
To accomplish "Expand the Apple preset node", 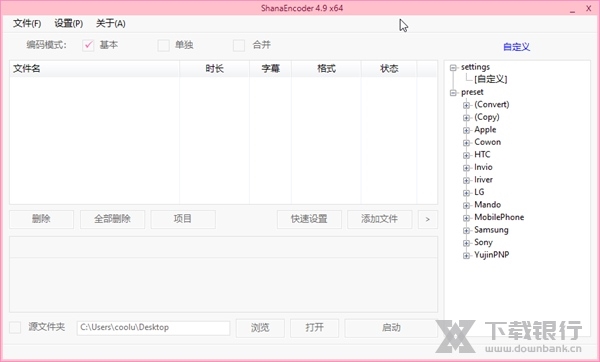I will [x=466, y=130].
